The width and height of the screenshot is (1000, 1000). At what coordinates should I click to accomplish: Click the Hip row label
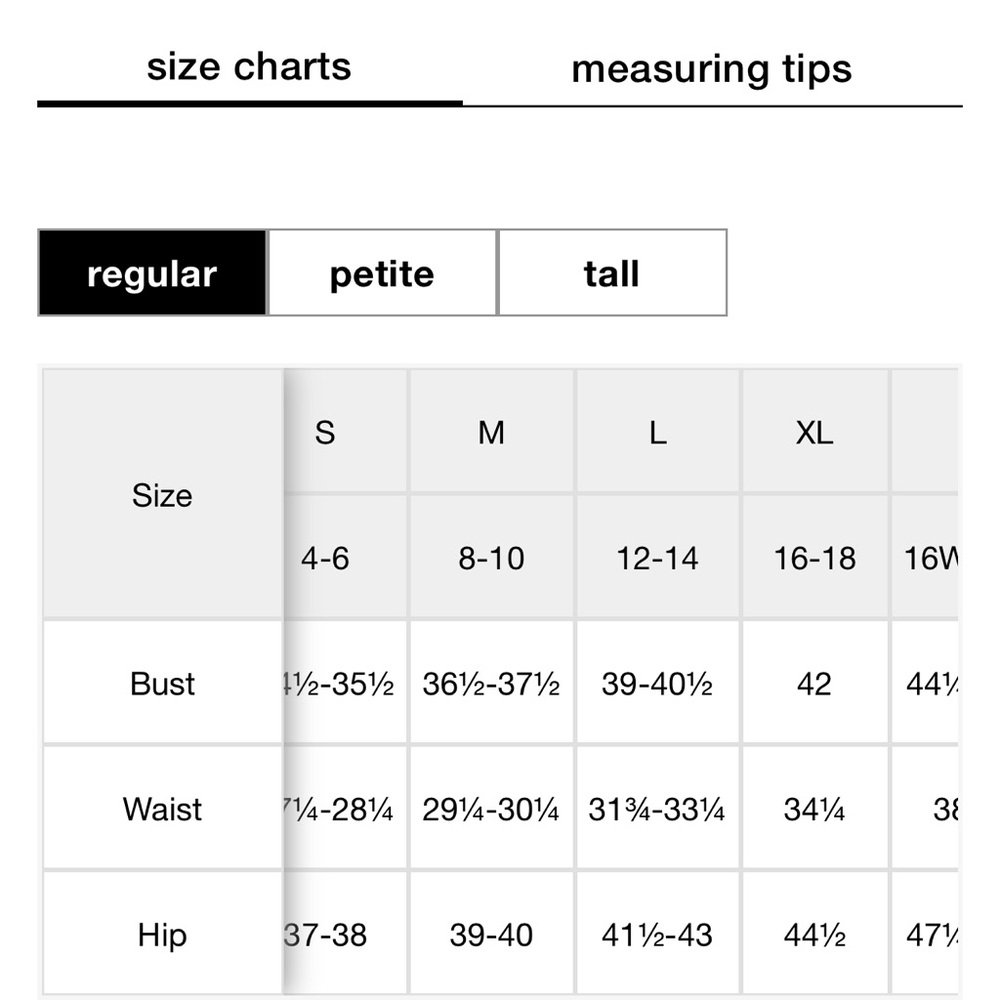(x=163, y=934)
